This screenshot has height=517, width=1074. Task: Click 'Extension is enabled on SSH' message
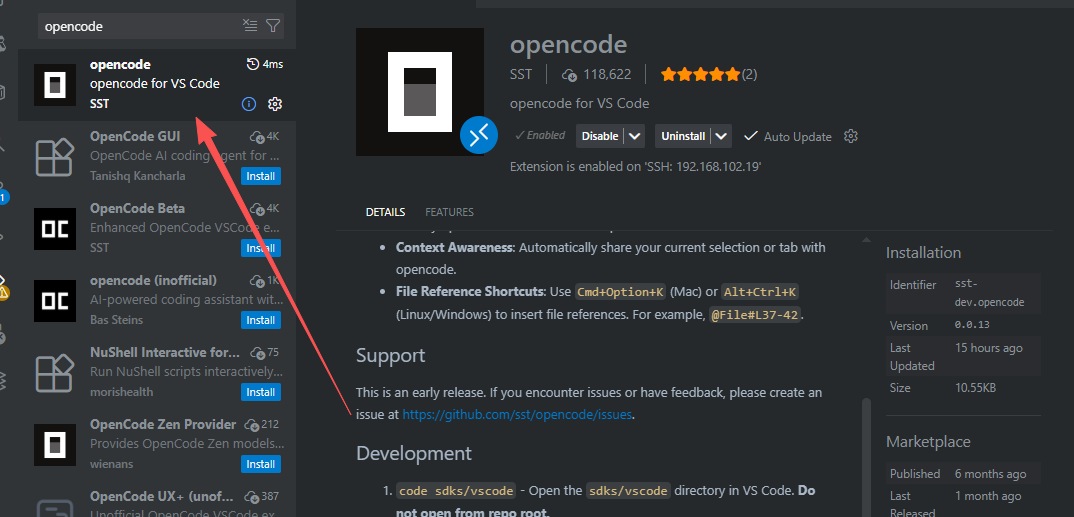point(636,167)
